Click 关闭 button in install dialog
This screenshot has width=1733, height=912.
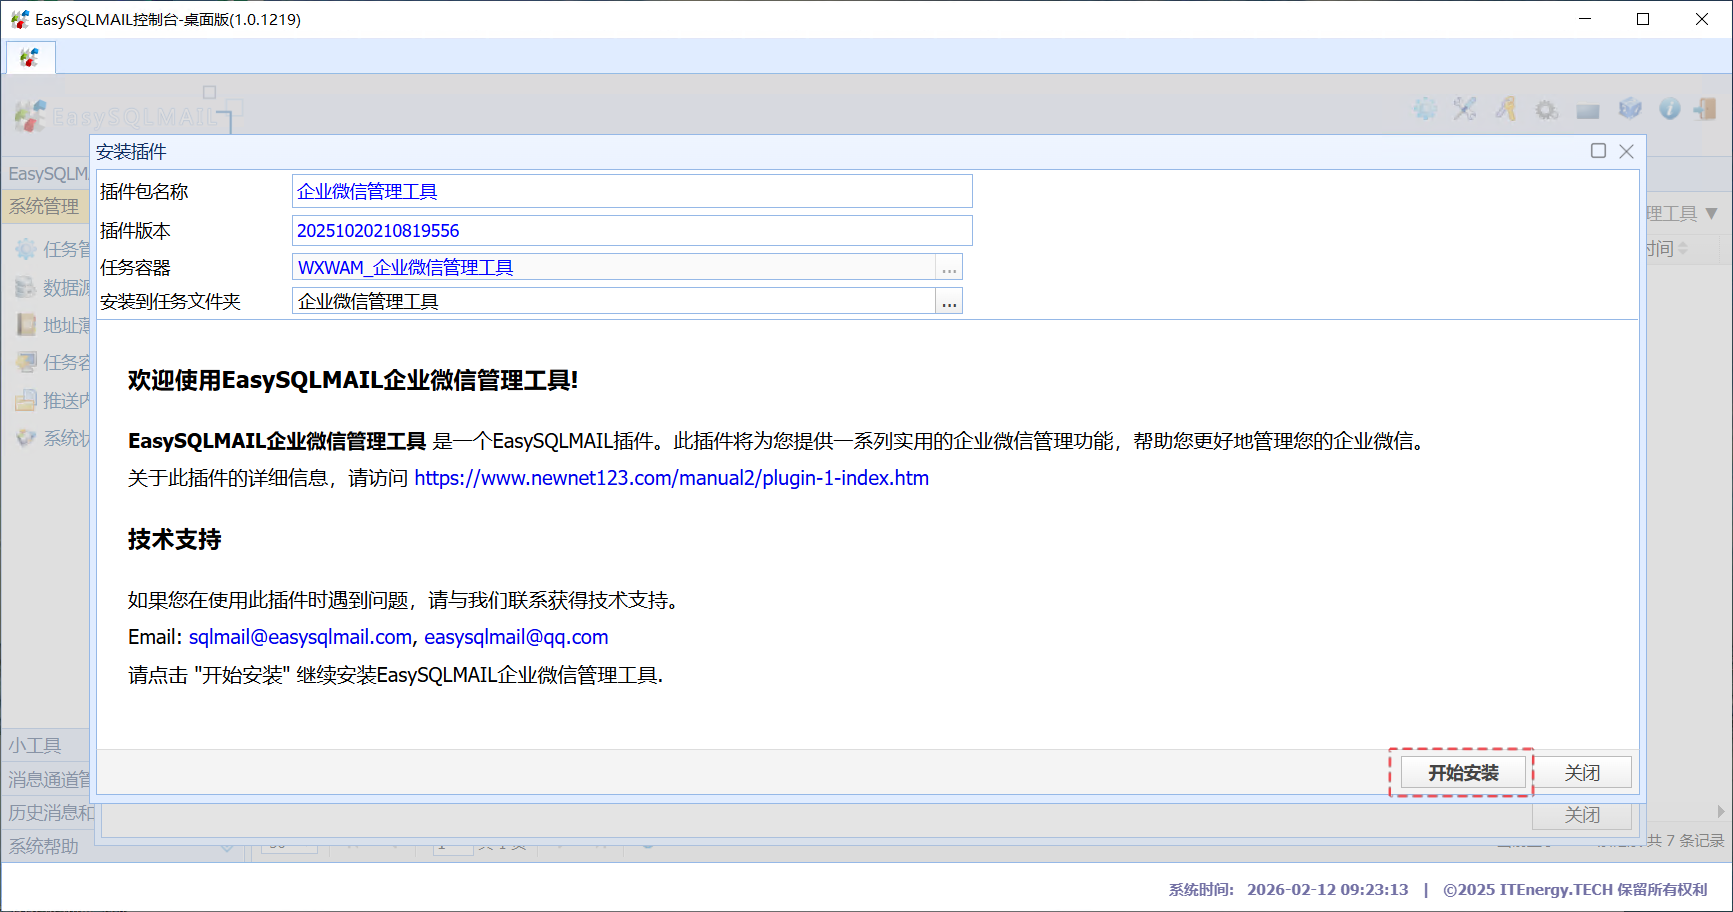point(1582,773)
